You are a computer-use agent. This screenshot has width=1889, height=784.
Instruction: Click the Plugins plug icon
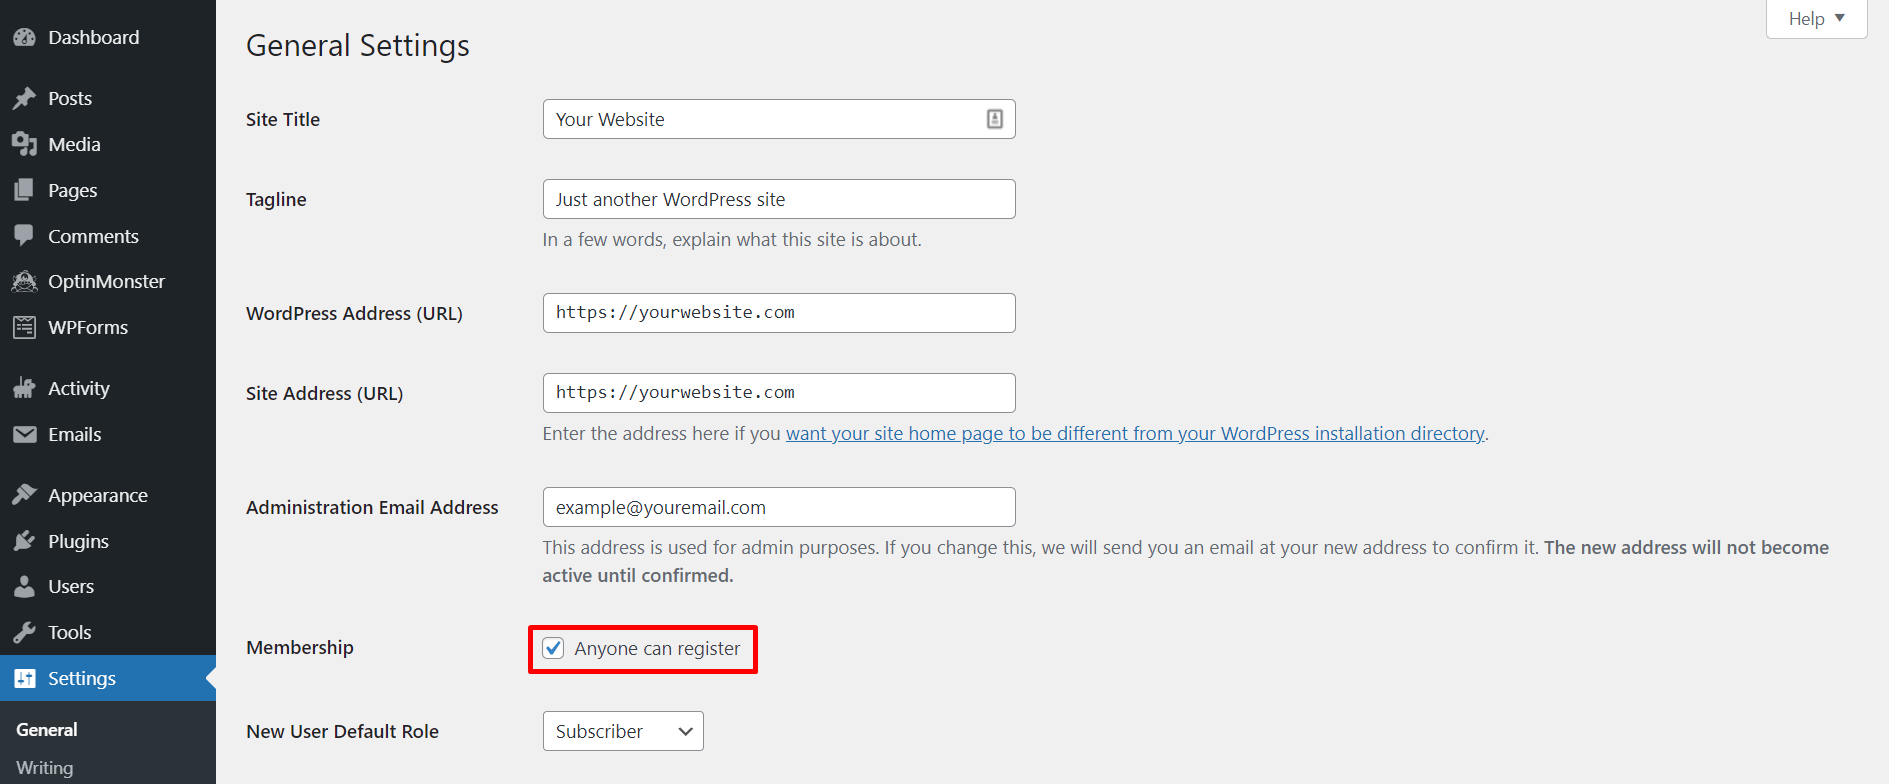[24, 542]
